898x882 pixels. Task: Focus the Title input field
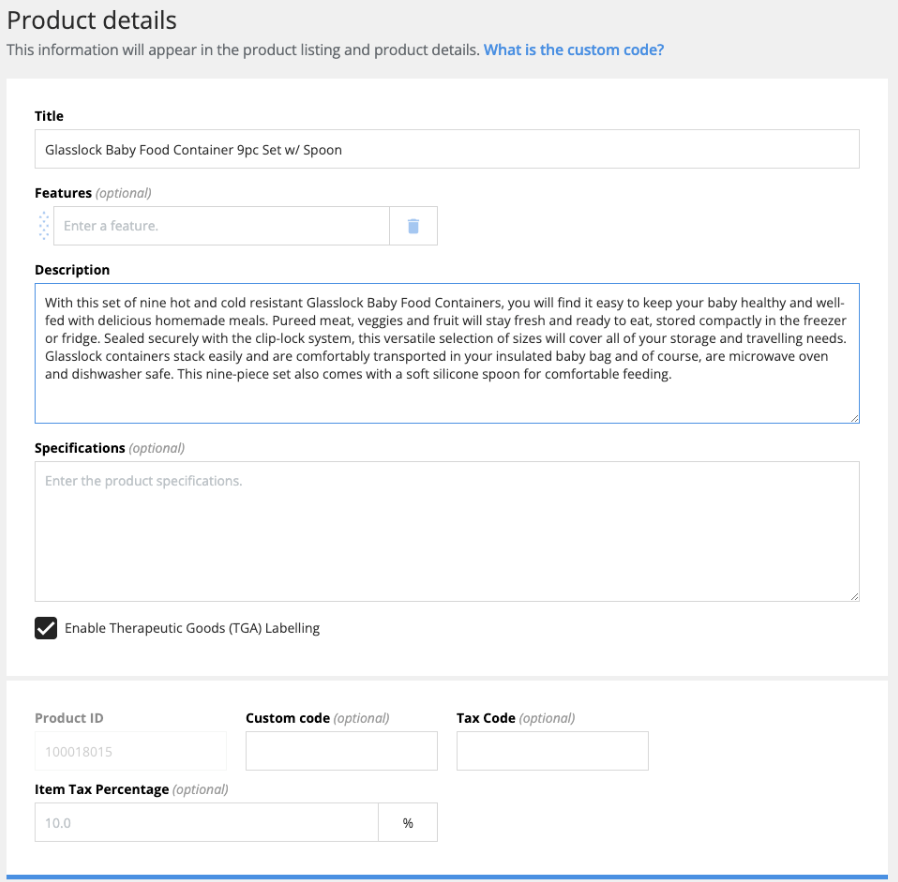click(447, 149)
